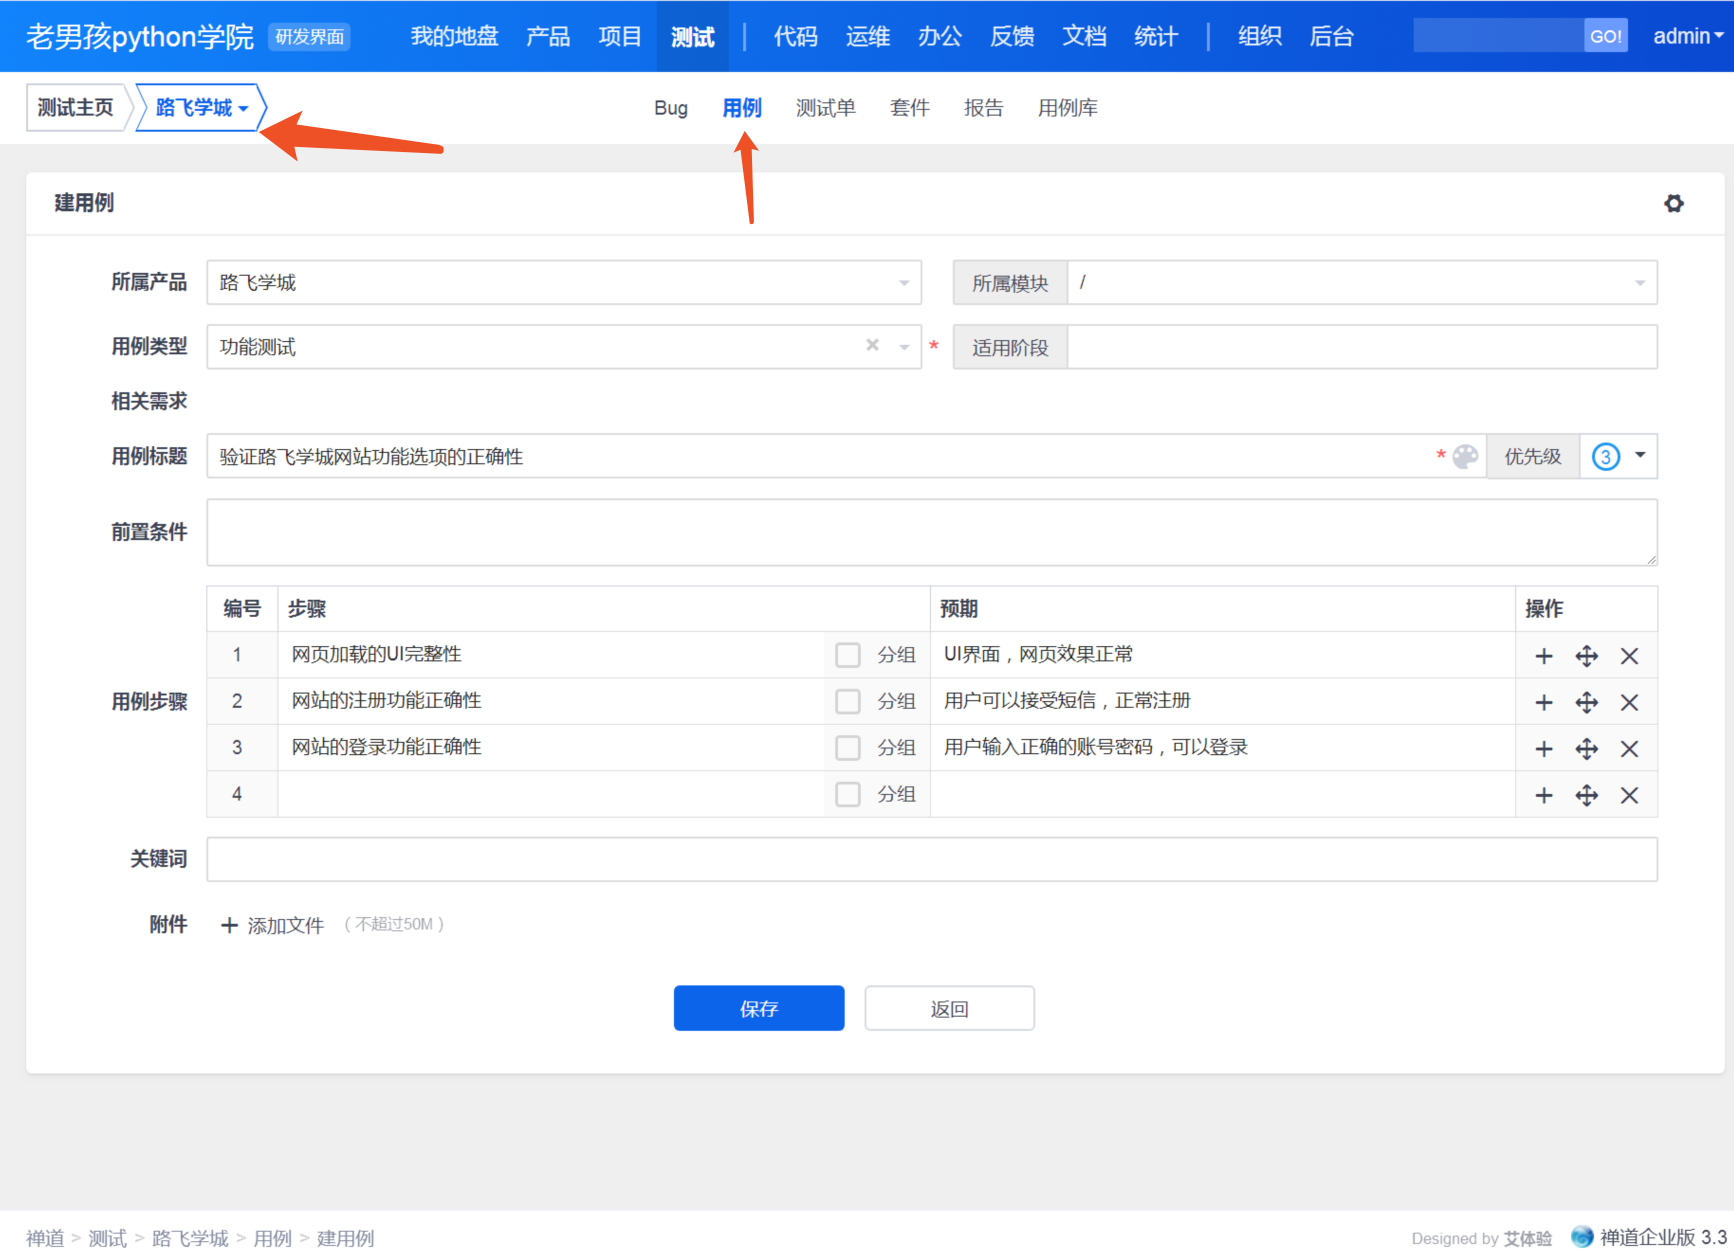This screenshot has width=1734, height=1252.
Task: Enable 分组 checkbox on step 2
Action: pos(848,702)
